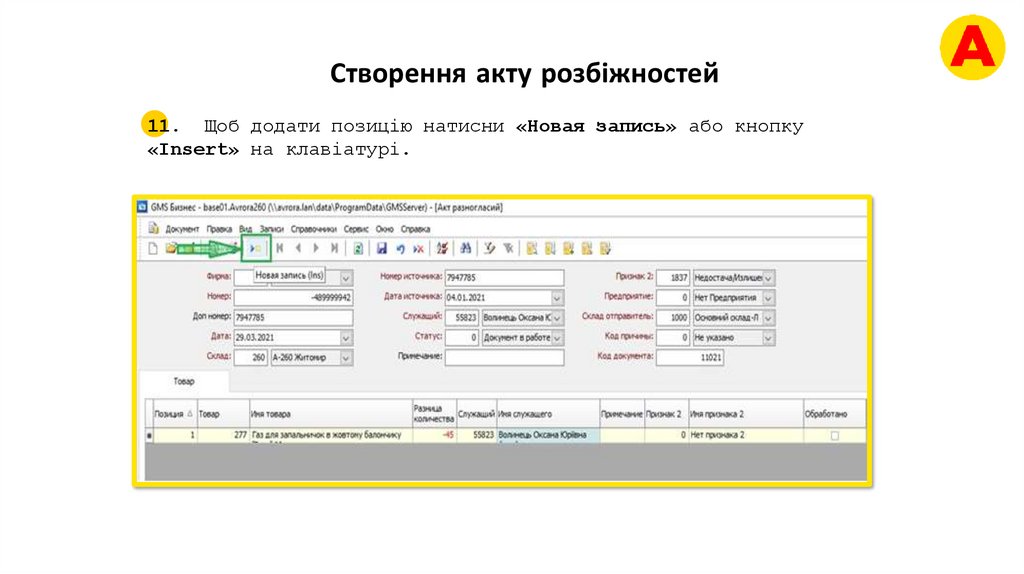Open the Документ menu
Screen dimensions: 1024x574
[x=182, y=229]
